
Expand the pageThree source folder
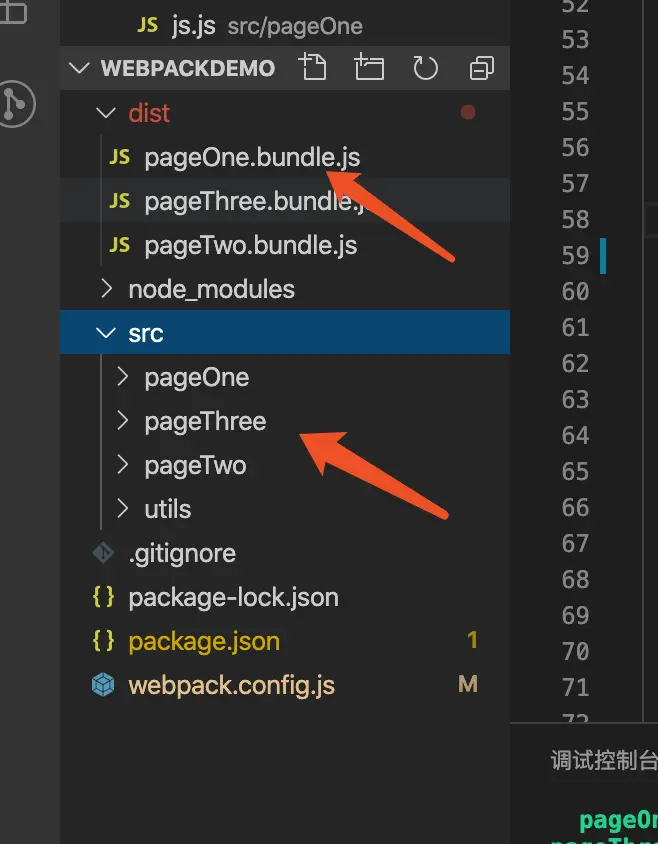[122, 421]
